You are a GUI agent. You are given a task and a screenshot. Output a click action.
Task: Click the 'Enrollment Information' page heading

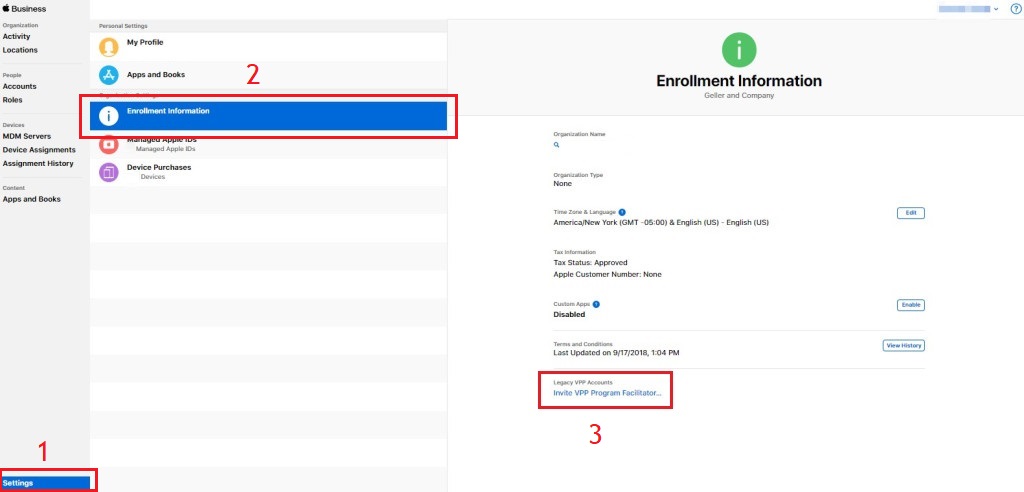(739, 81)
